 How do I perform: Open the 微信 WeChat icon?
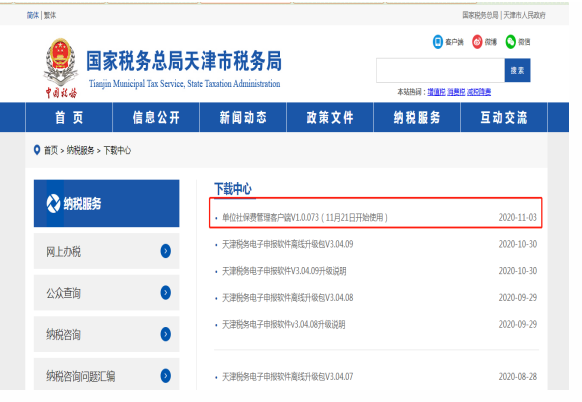(511, 42)
